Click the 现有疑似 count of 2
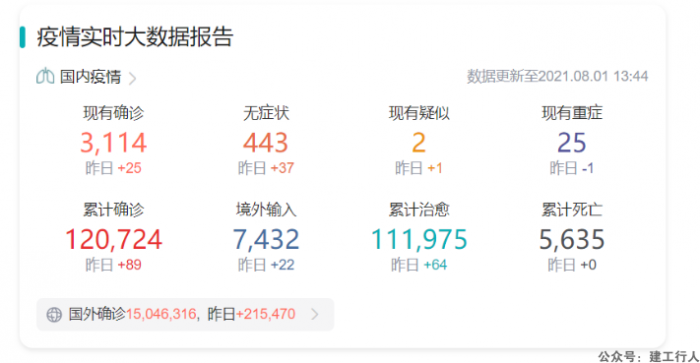The height and width of the screenshot is (363, 700). [x=419, y=143]
